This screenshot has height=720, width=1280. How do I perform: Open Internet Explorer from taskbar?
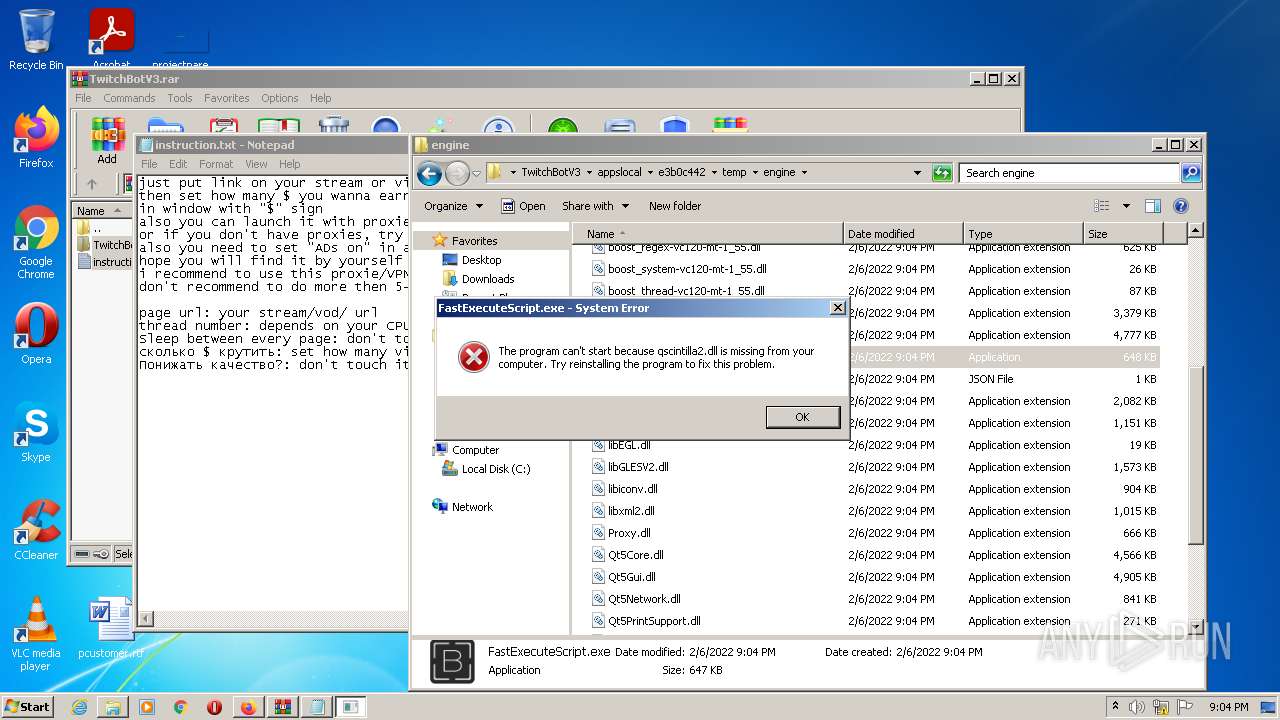[79, 707]
